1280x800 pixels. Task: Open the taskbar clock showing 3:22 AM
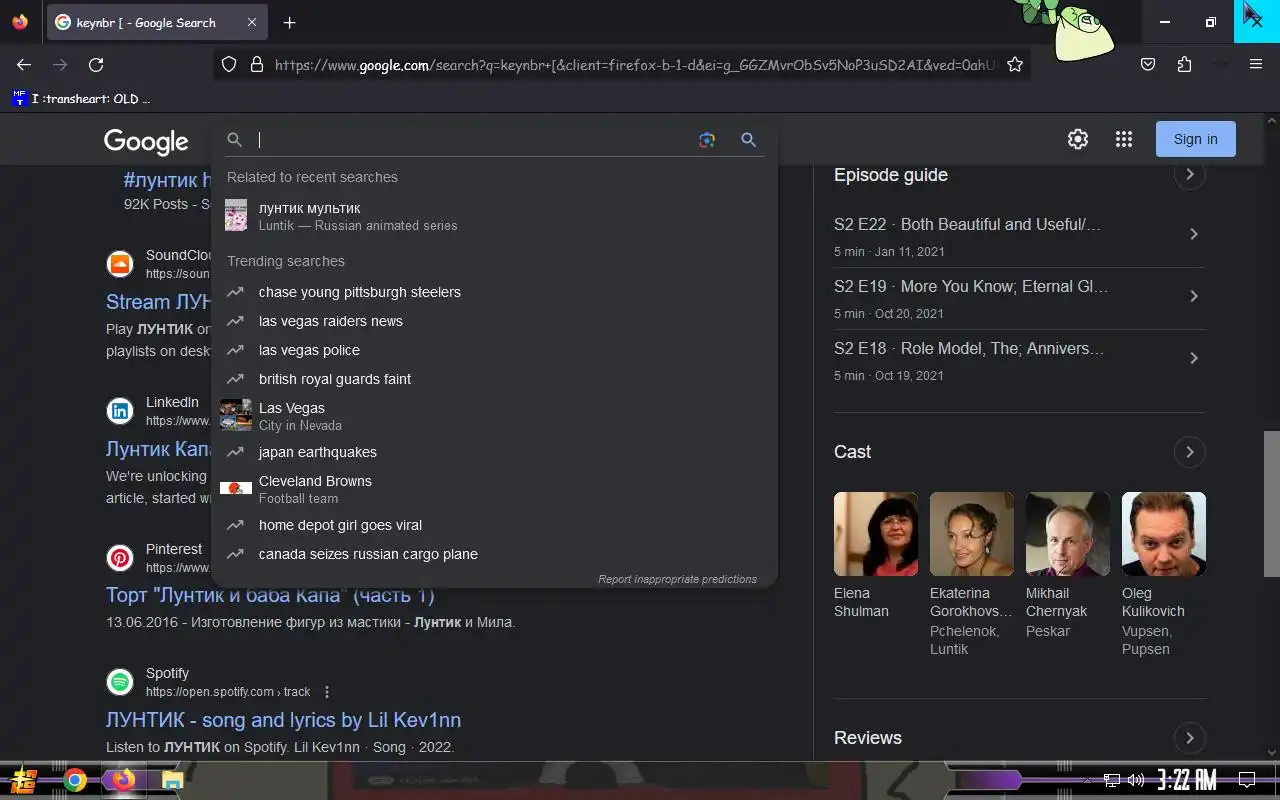click(x=1187, y=780)
